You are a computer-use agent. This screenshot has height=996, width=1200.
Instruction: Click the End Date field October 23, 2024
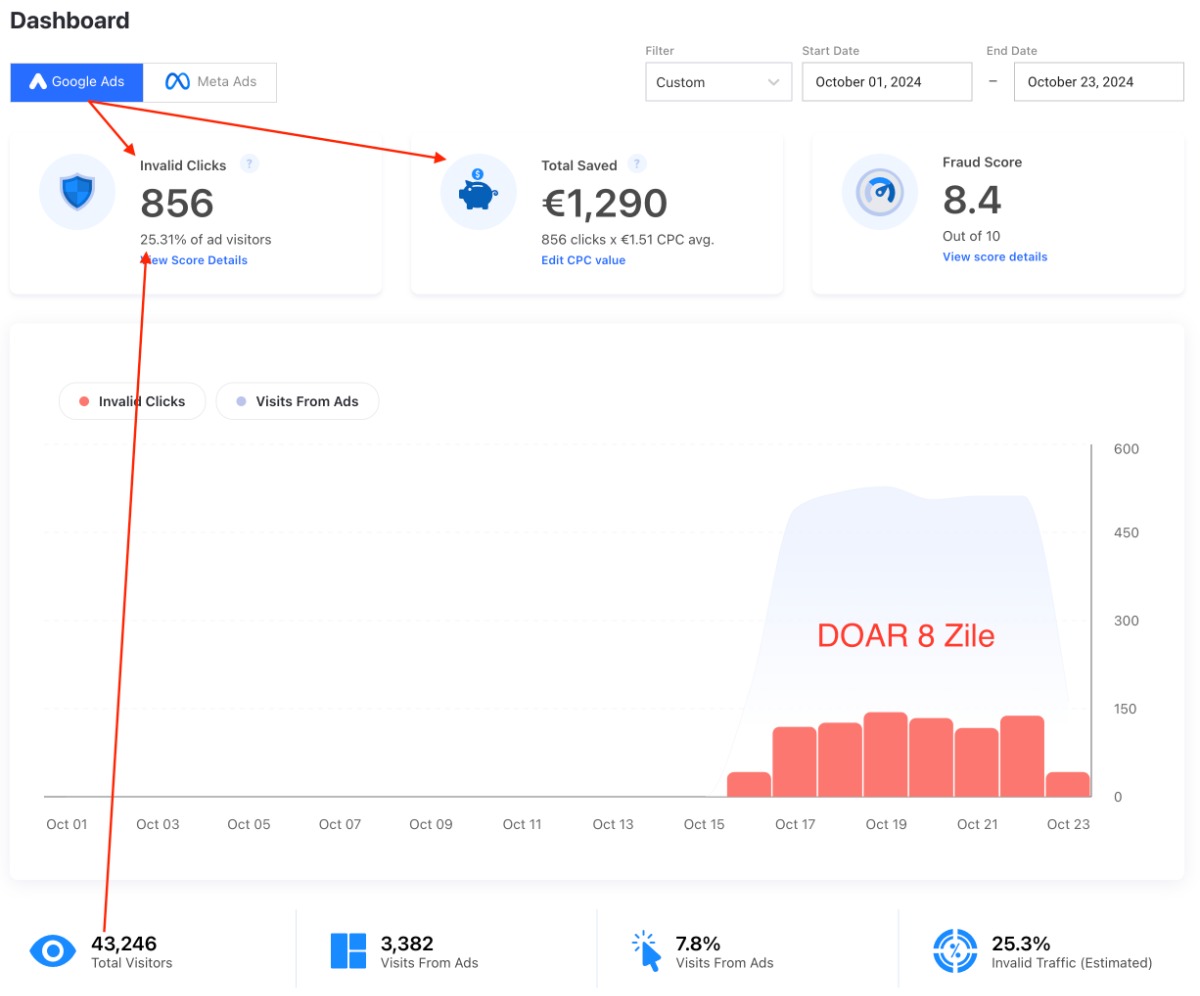1099,82
